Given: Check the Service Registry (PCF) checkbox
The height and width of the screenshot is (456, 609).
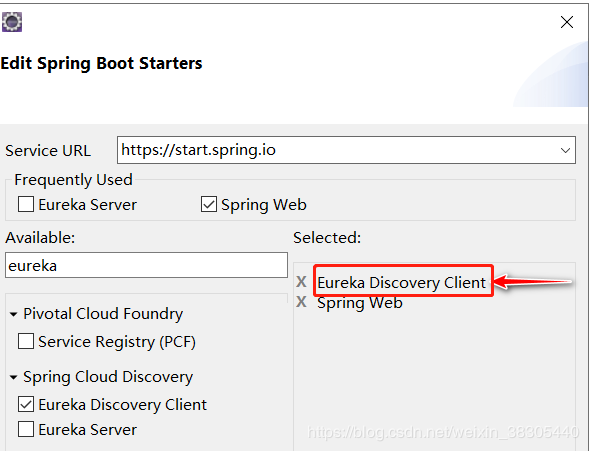Looking at the screenshot, I should pos(26,341).
